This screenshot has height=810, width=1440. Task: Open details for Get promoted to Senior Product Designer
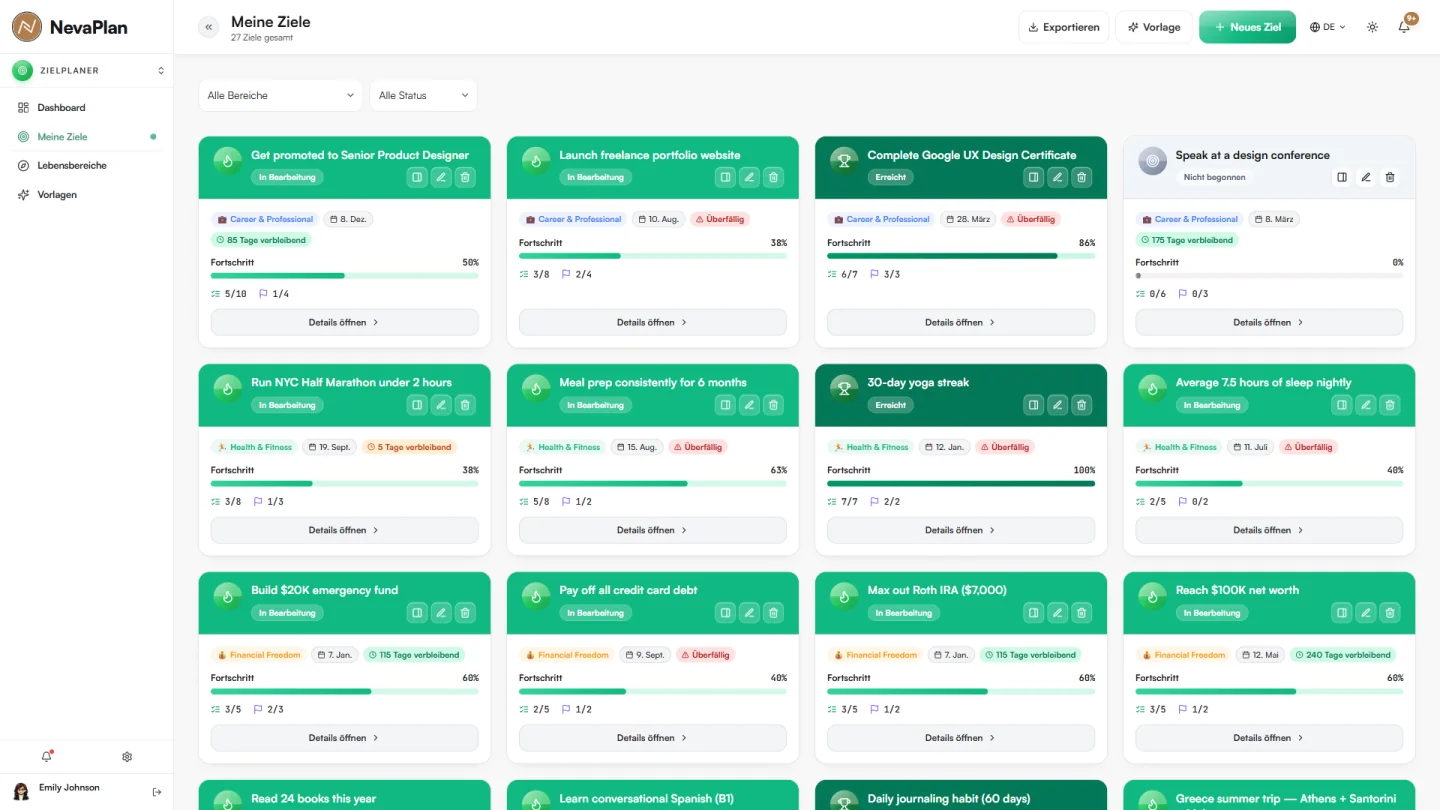[344, 322]
